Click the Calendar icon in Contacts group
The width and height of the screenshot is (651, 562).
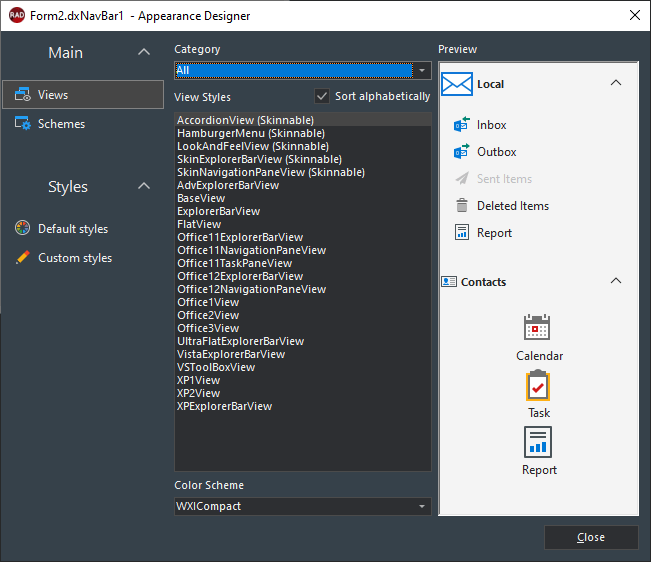pyautogui.click(x=538, y=328)
